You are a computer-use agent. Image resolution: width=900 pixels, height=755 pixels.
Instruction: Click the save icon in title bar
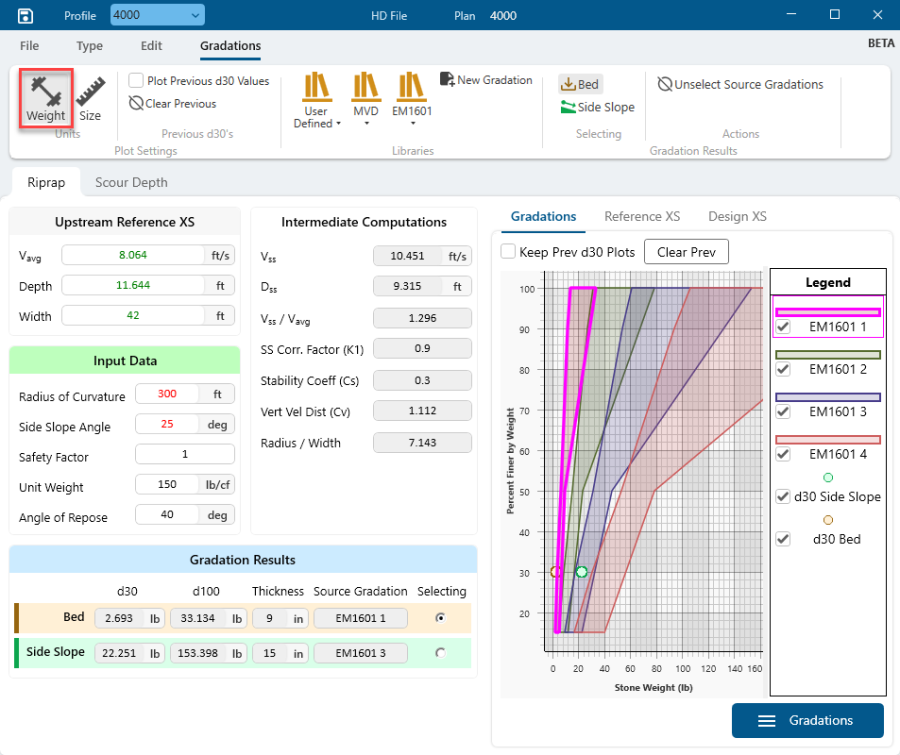tap(26, 15)
